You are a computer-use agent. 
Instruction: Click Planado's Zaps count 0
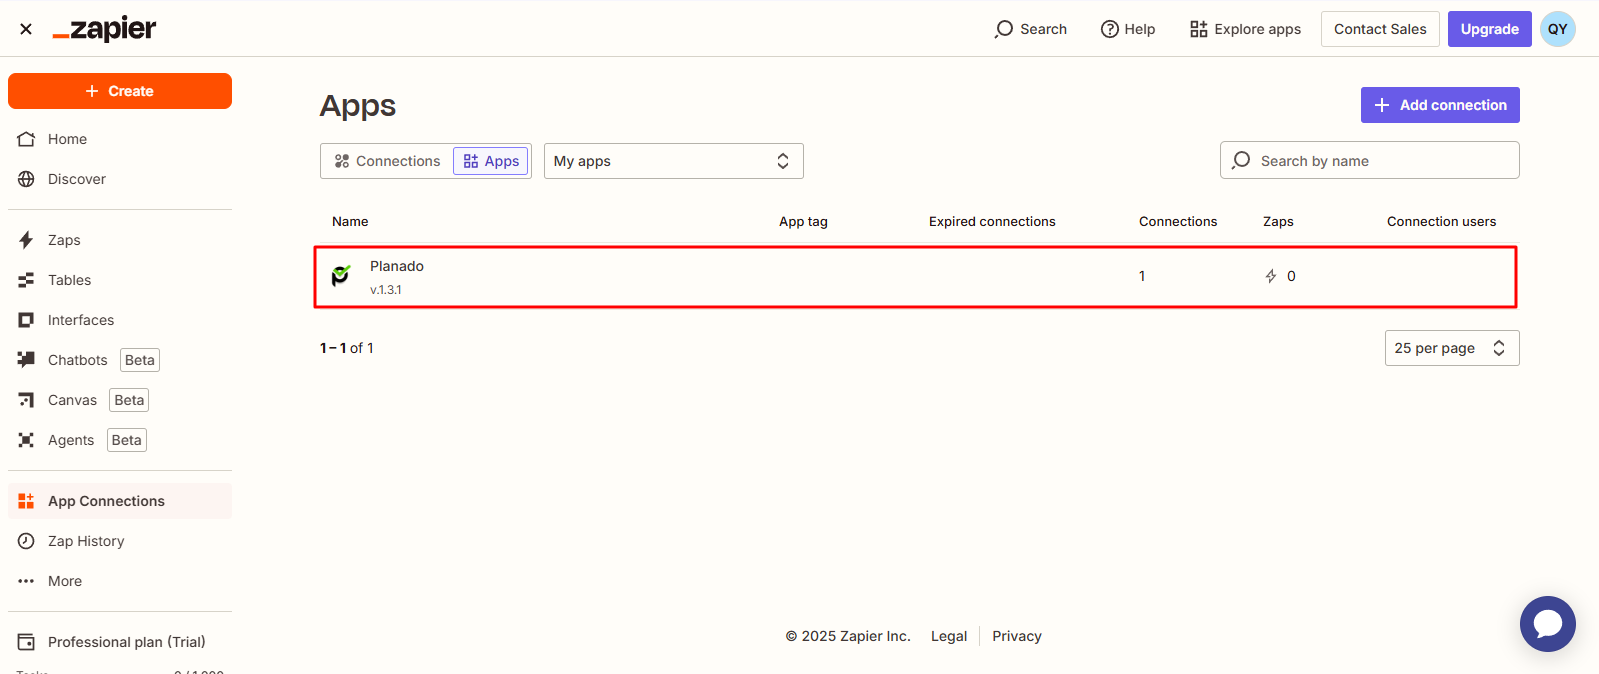click(x=1291, y=276)
